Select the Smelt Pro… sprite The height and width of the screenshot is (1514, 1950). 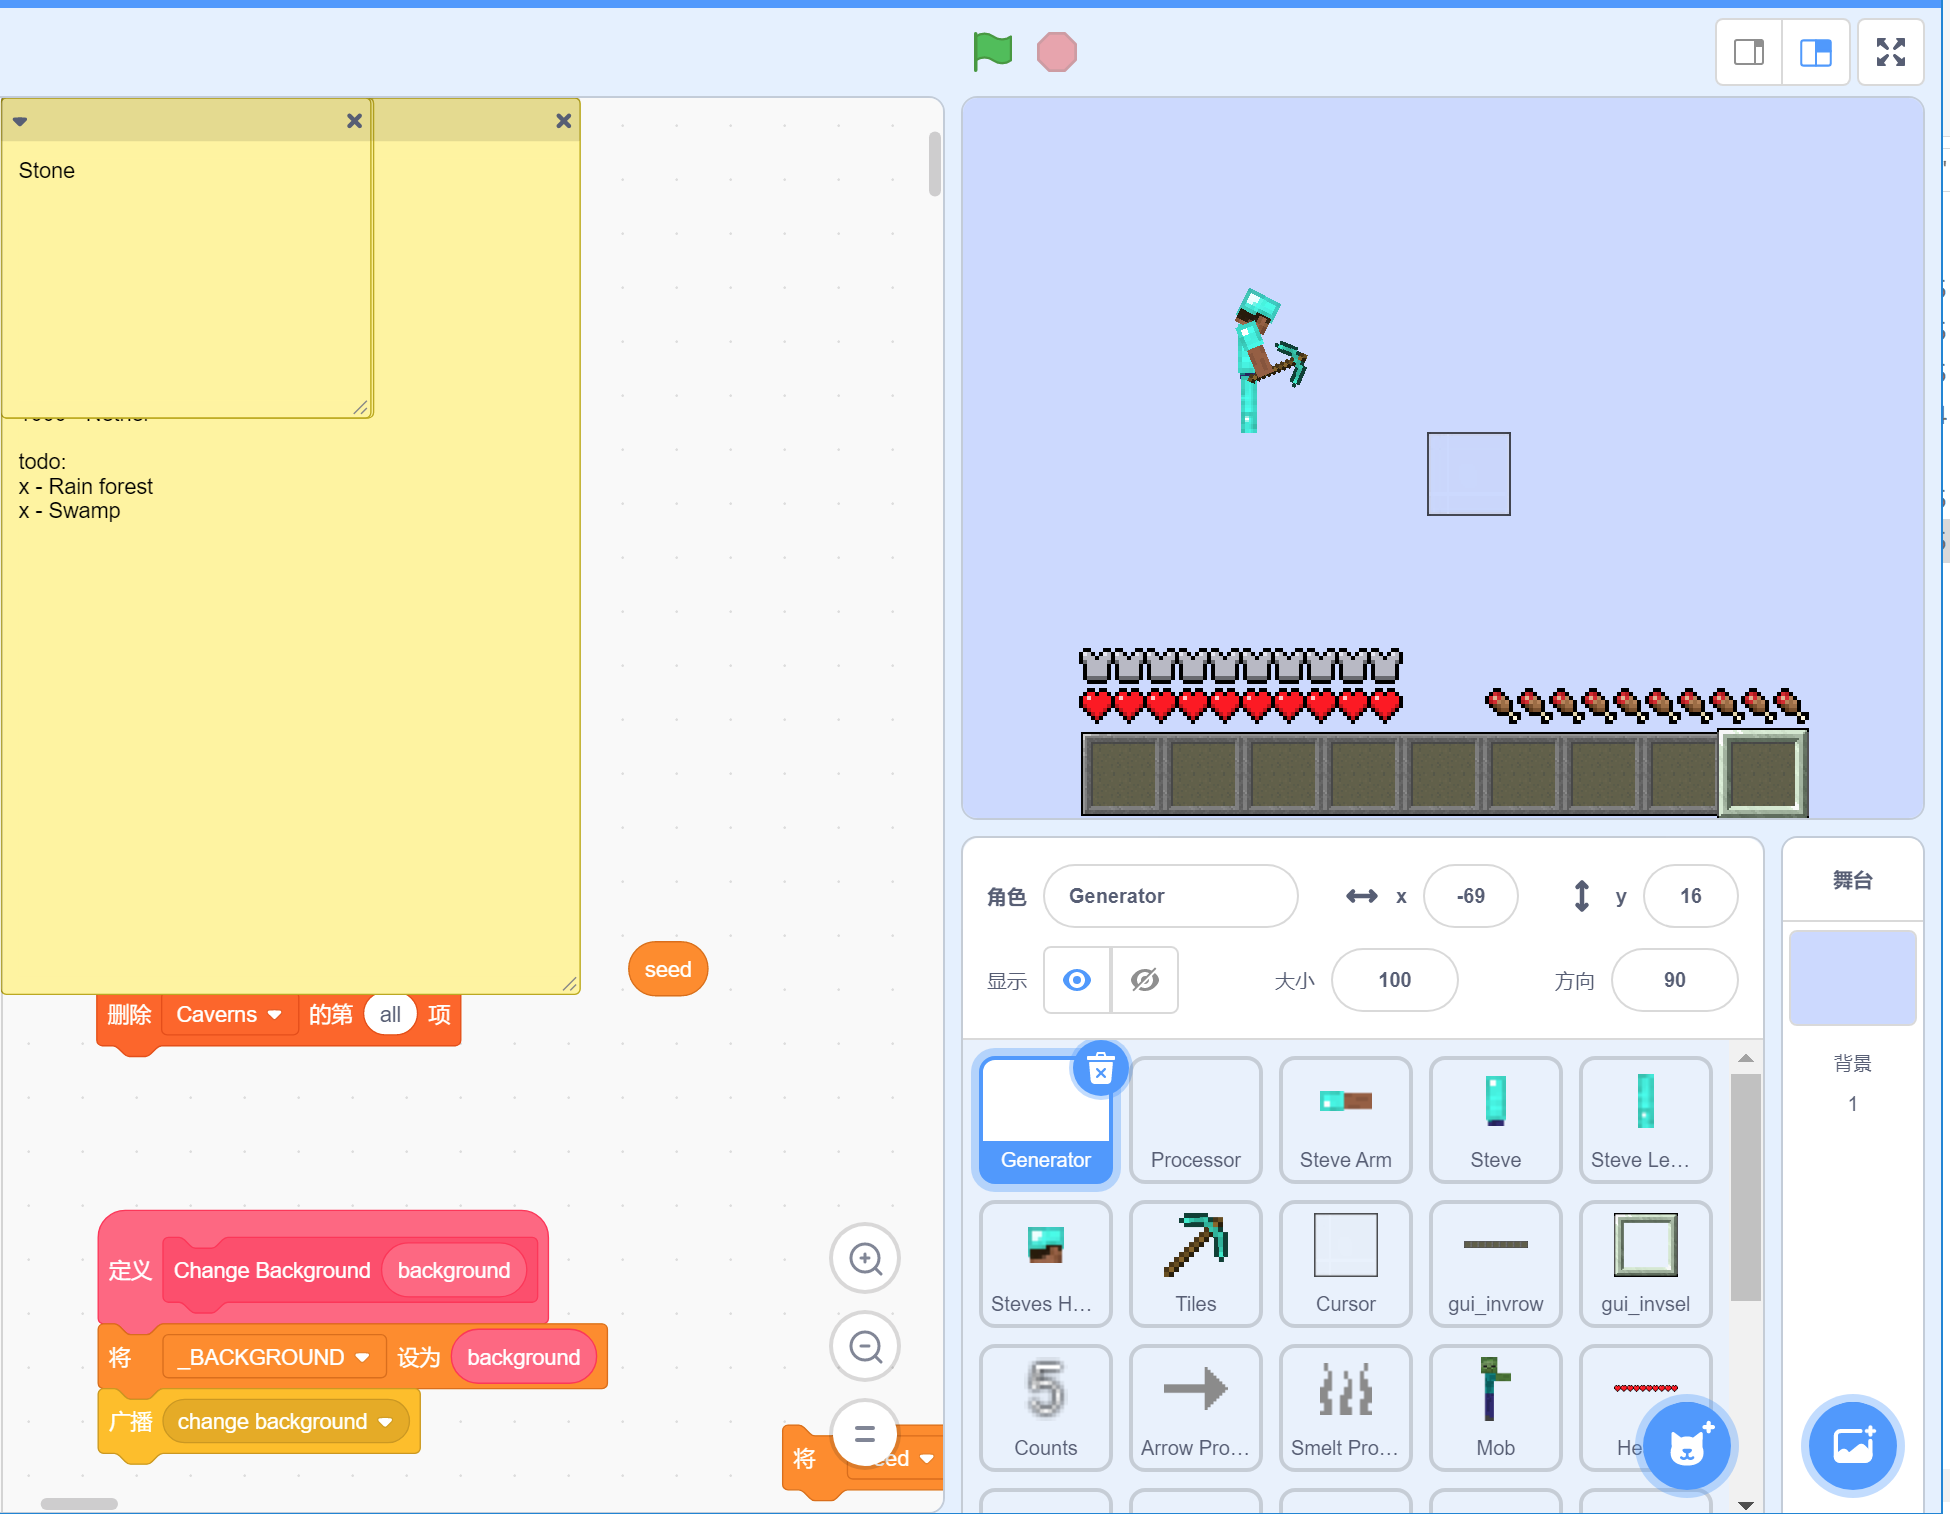1345,1409
